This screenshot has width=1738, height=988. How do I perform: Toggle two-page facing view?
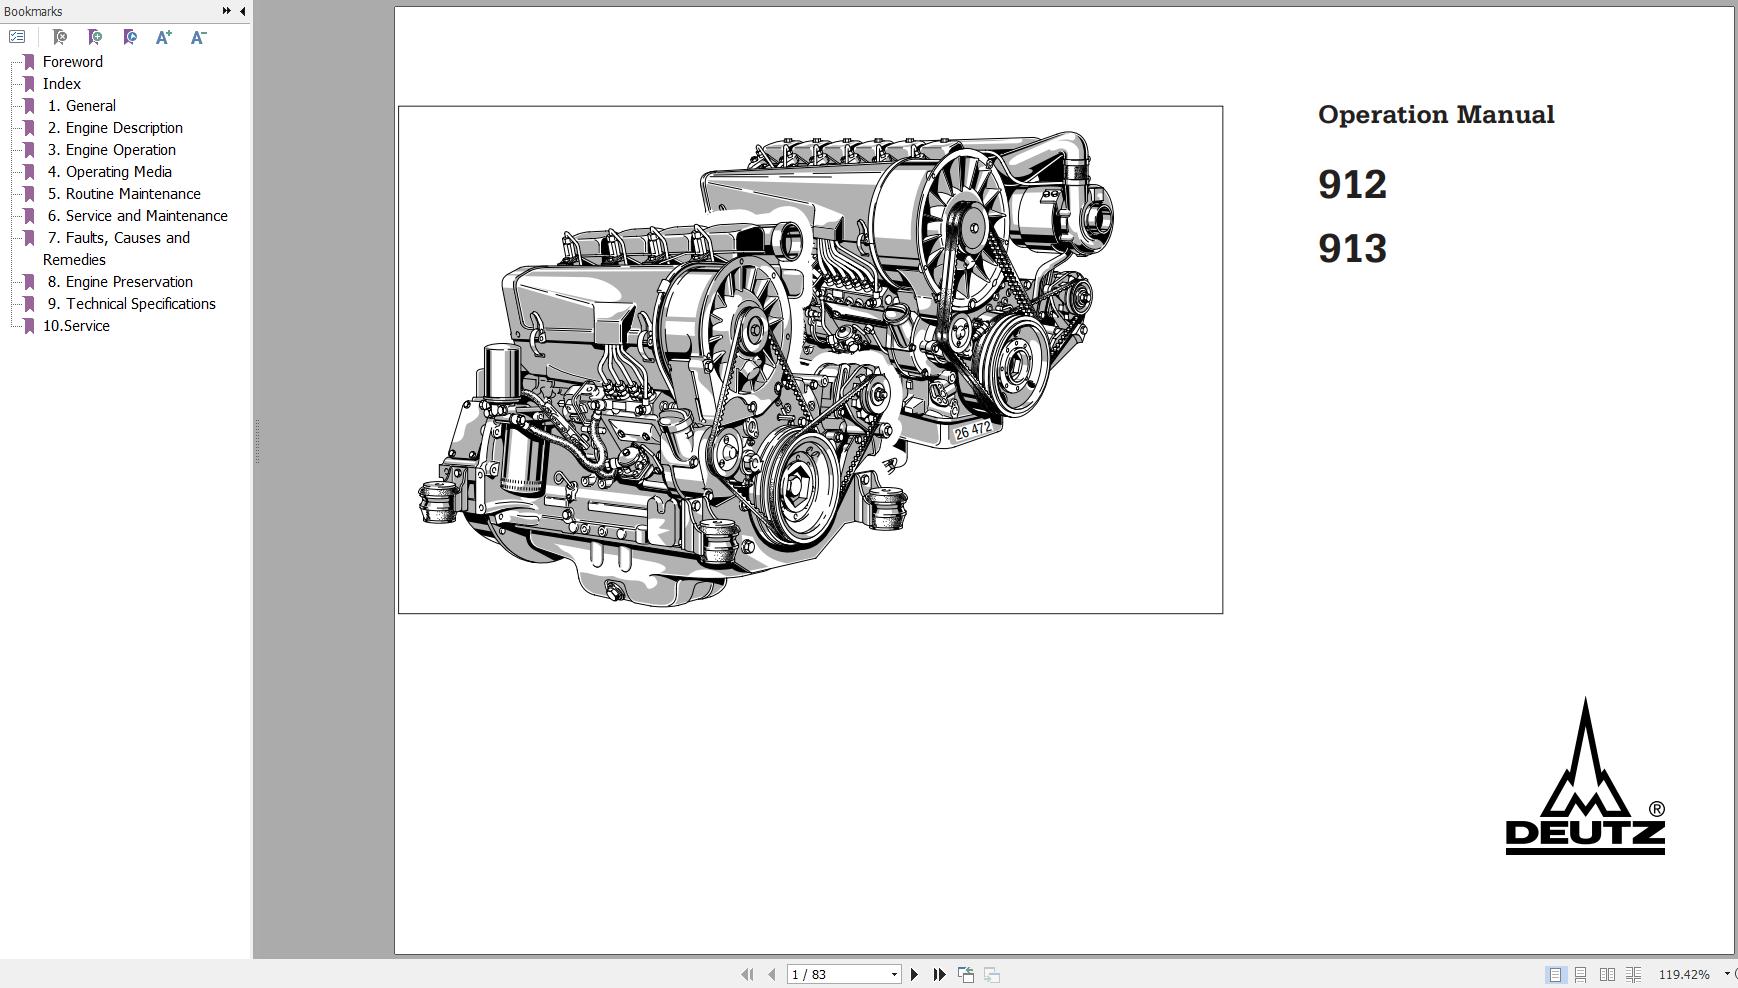tap(1607, 974)
